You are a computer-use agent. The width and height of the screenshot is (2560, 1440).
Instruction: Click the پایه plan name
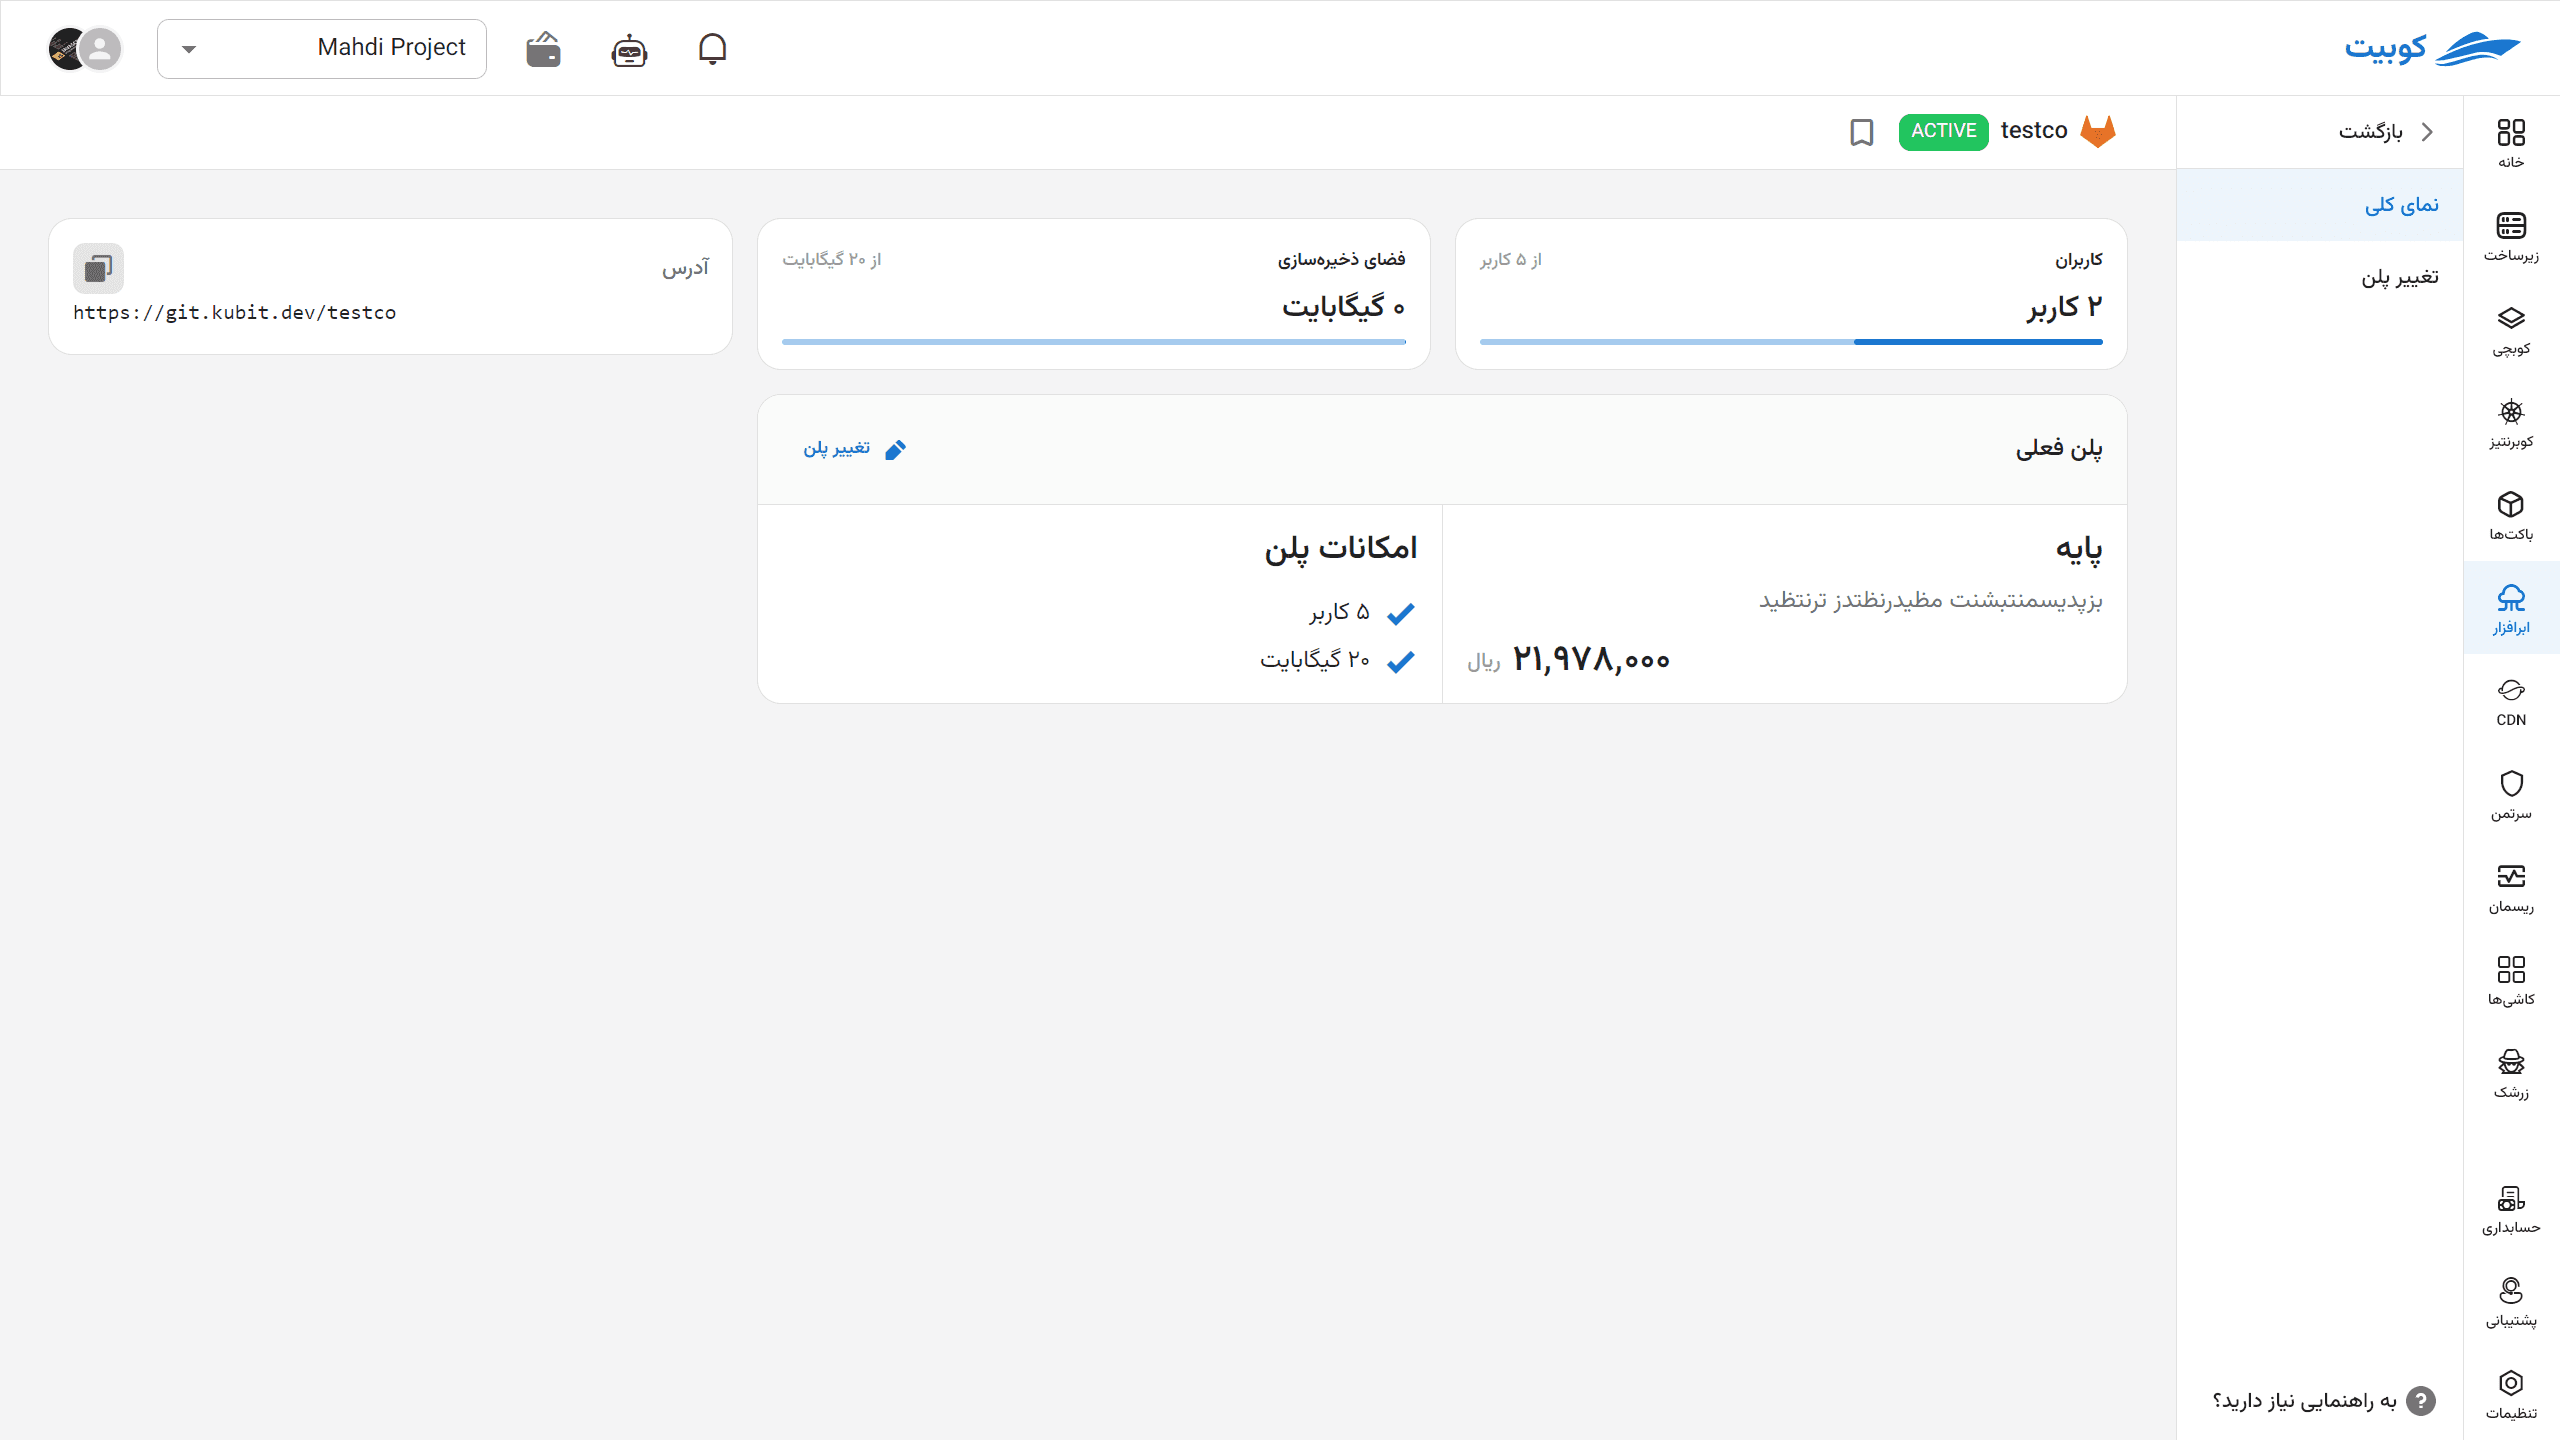2079,548
